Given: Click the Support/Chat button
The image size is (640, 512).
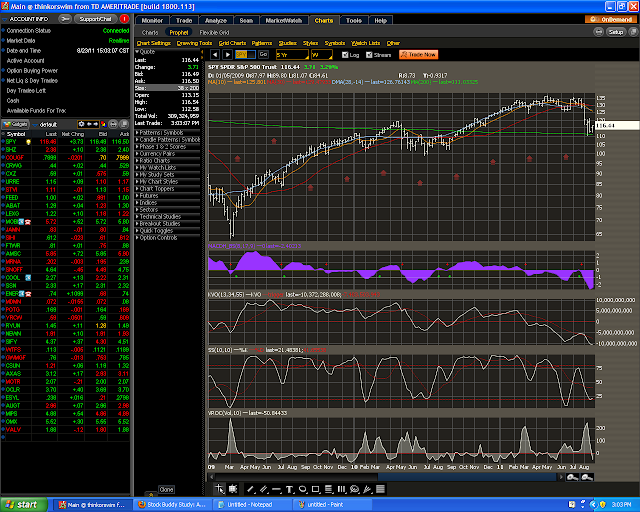Looking at the screenshot, I should pos(96,19).
